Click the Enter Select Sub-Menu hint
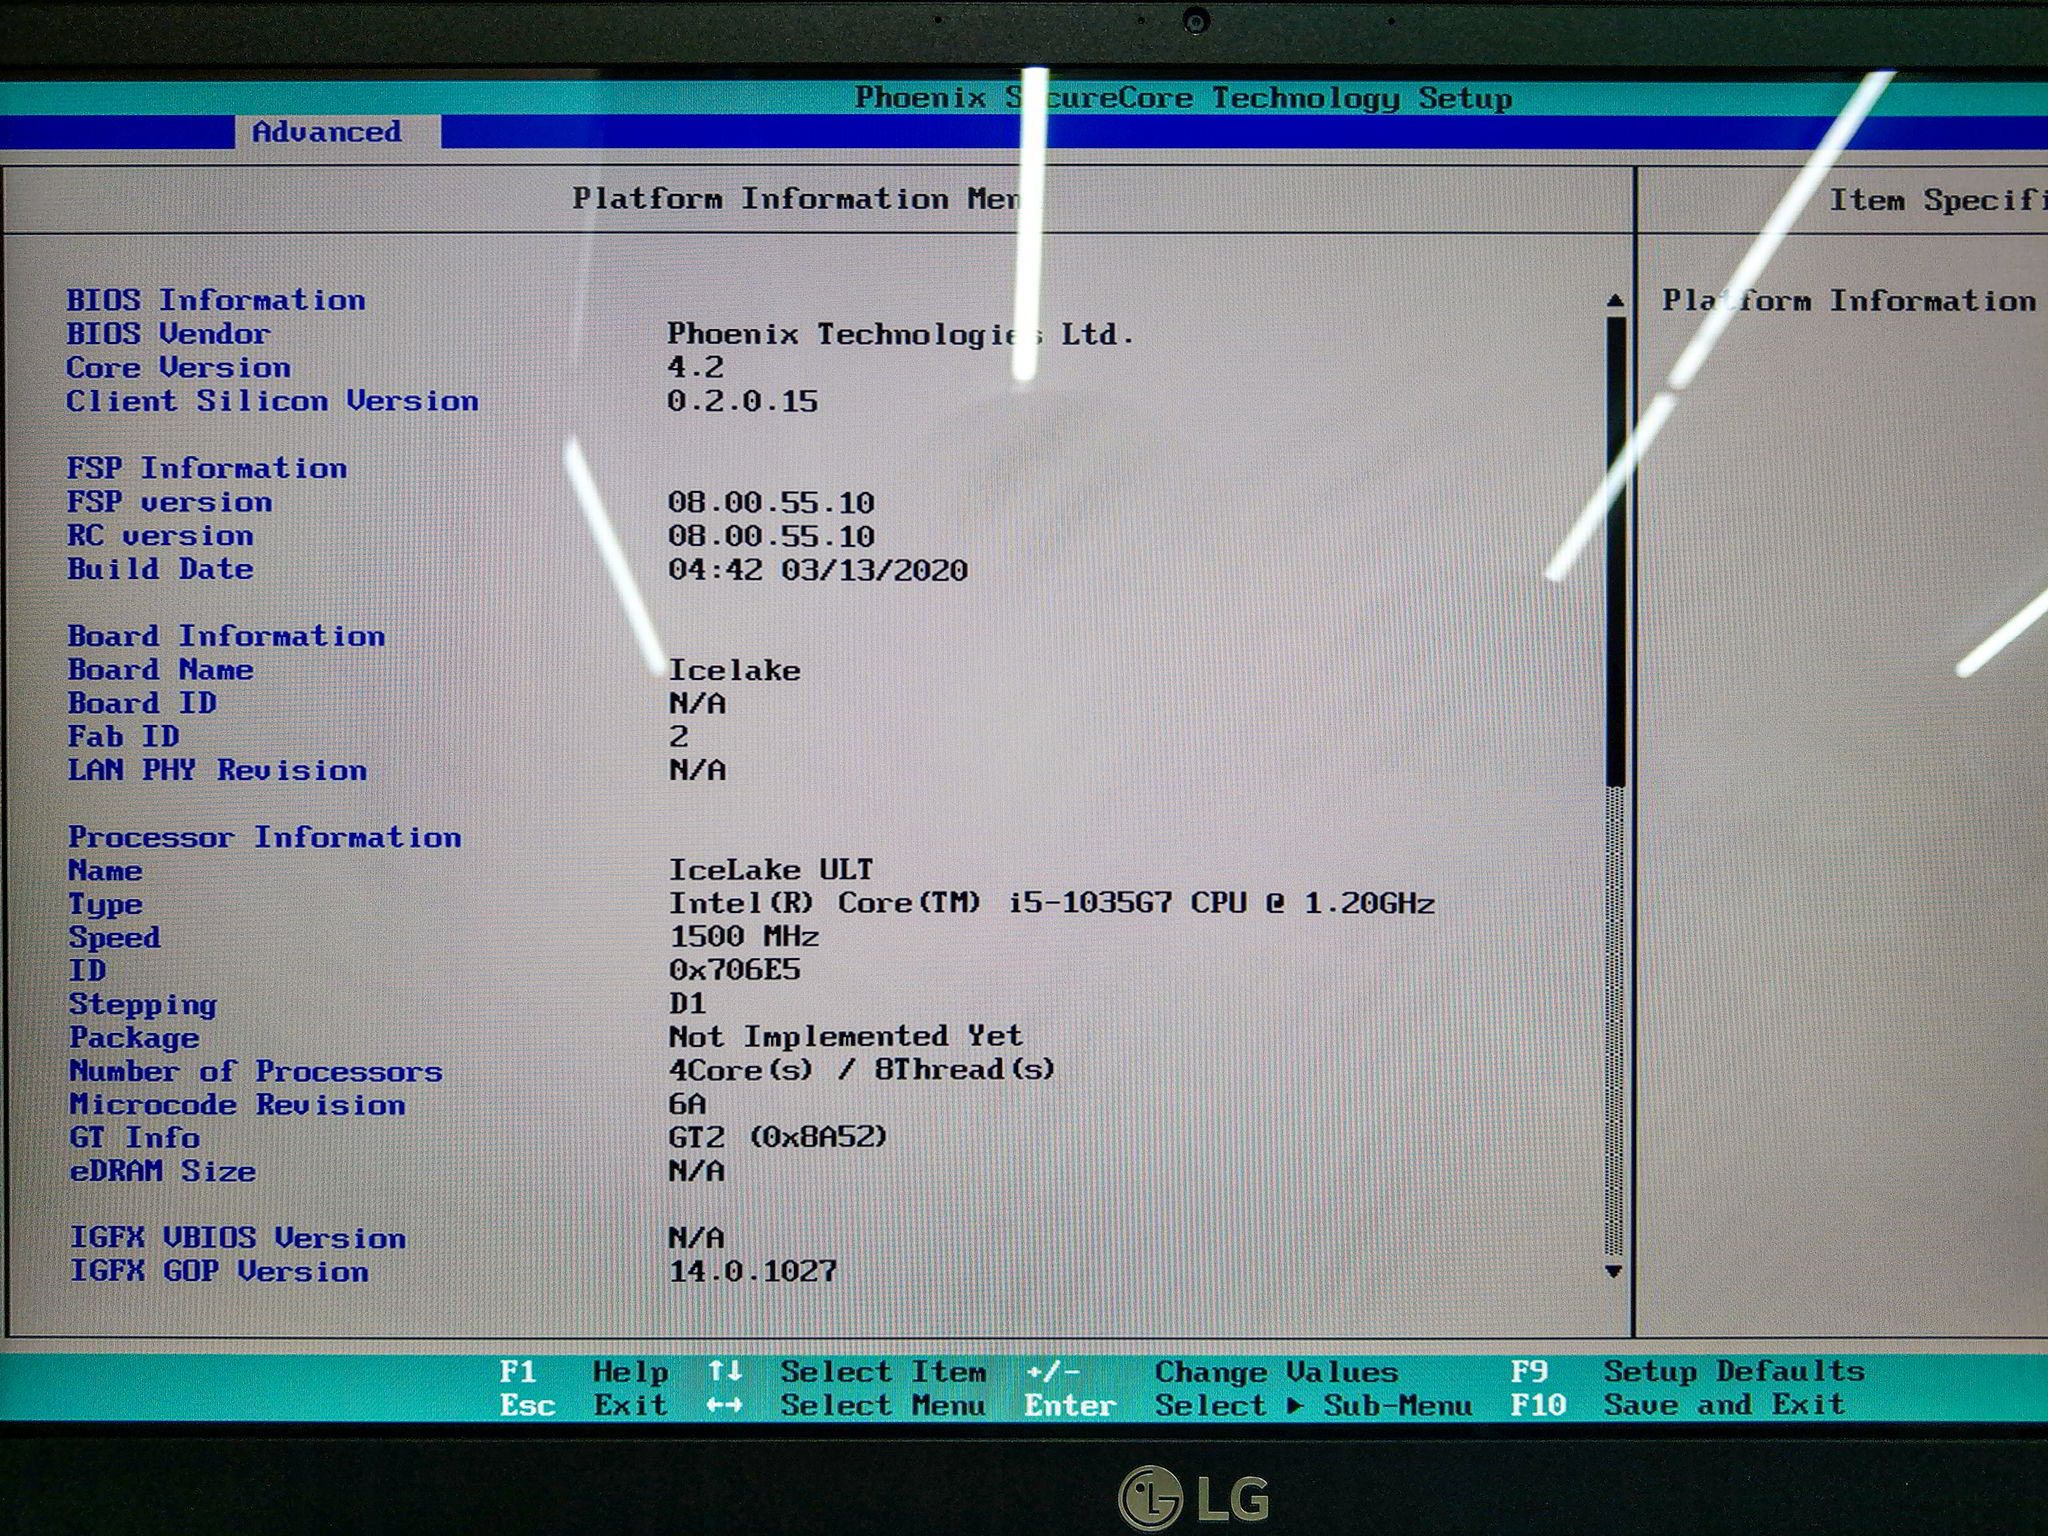The image size is (2048, 1536). [1248, 1405]
